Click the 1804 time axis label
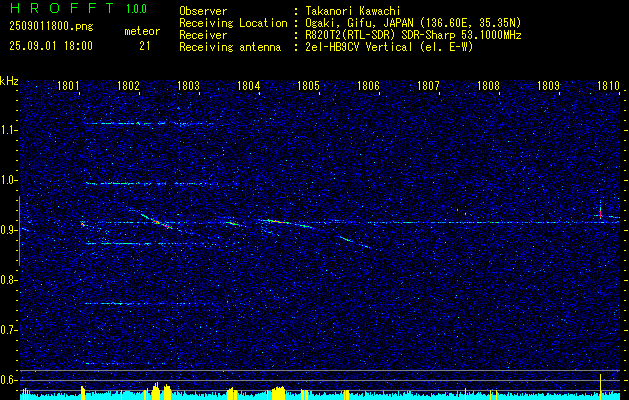Viewport: 629px width, 400px height. (x=248, y=85)
